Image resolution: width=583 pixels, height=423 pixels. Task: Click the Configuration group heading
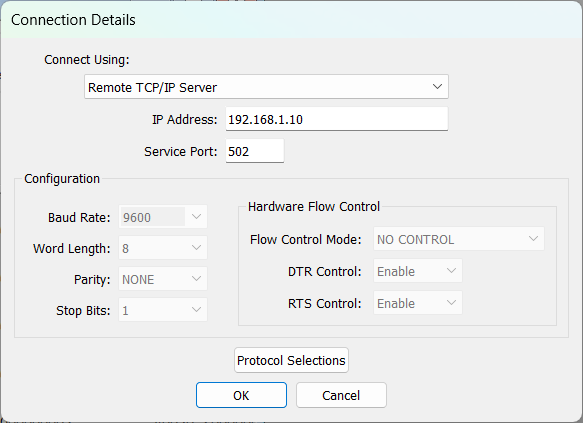pyautogui.click(x=62, y=178)
